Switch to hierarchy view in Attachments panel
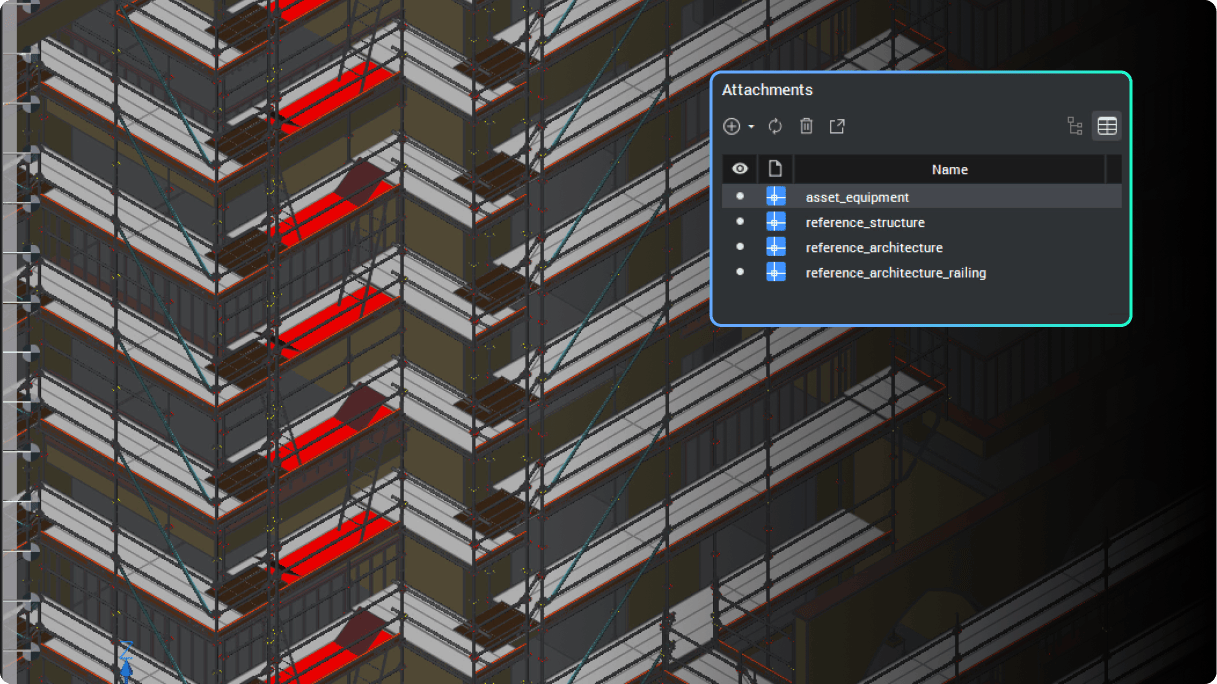 click(x=1075, y=126)
